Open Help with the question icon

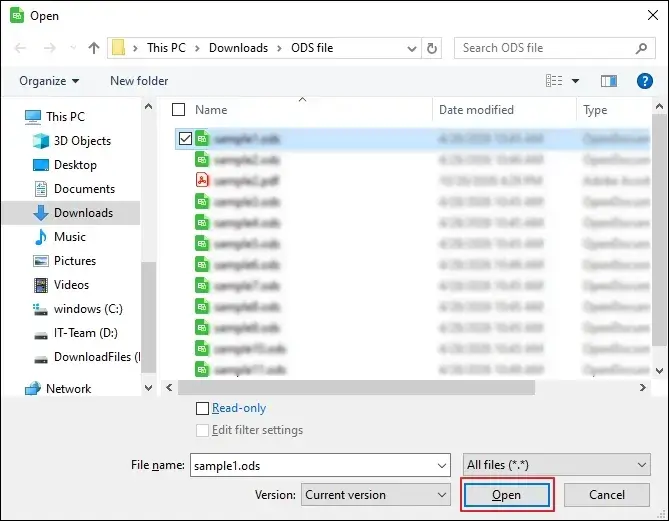tap(645, 81)
